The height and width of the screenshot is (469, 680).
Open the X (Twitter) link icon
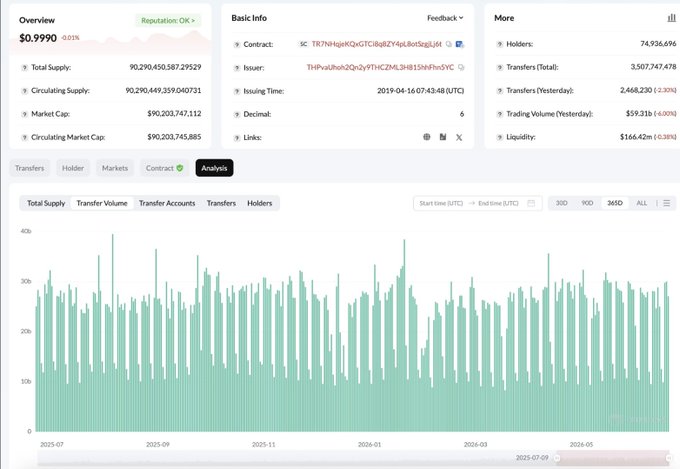pyautogui.click(x=459, y=138)
